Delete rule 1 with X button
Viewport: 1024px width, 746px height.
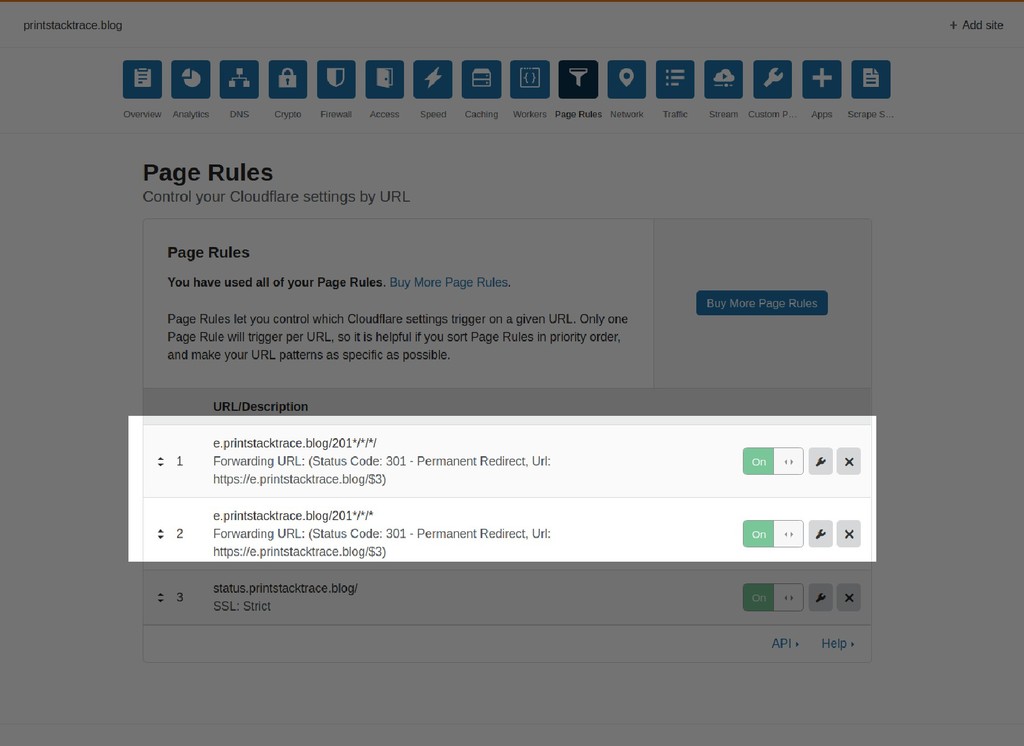click(849, 462)
